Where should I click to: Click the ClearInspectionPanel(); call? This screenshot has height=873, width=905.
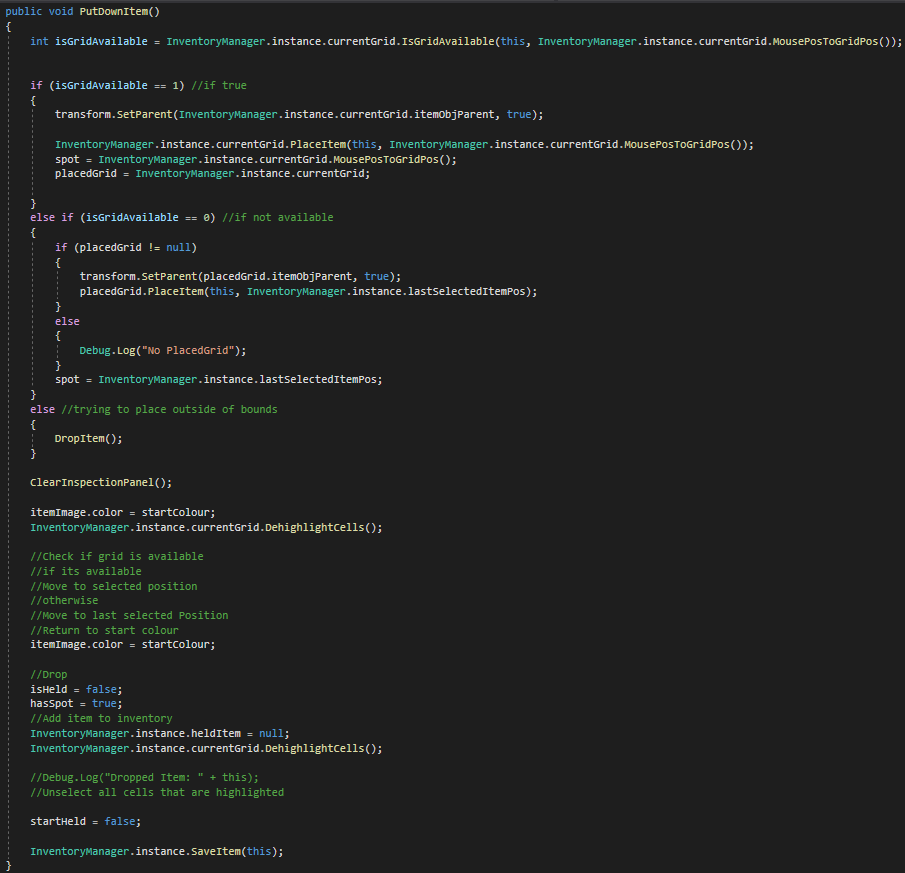click(x=101, y=482)
